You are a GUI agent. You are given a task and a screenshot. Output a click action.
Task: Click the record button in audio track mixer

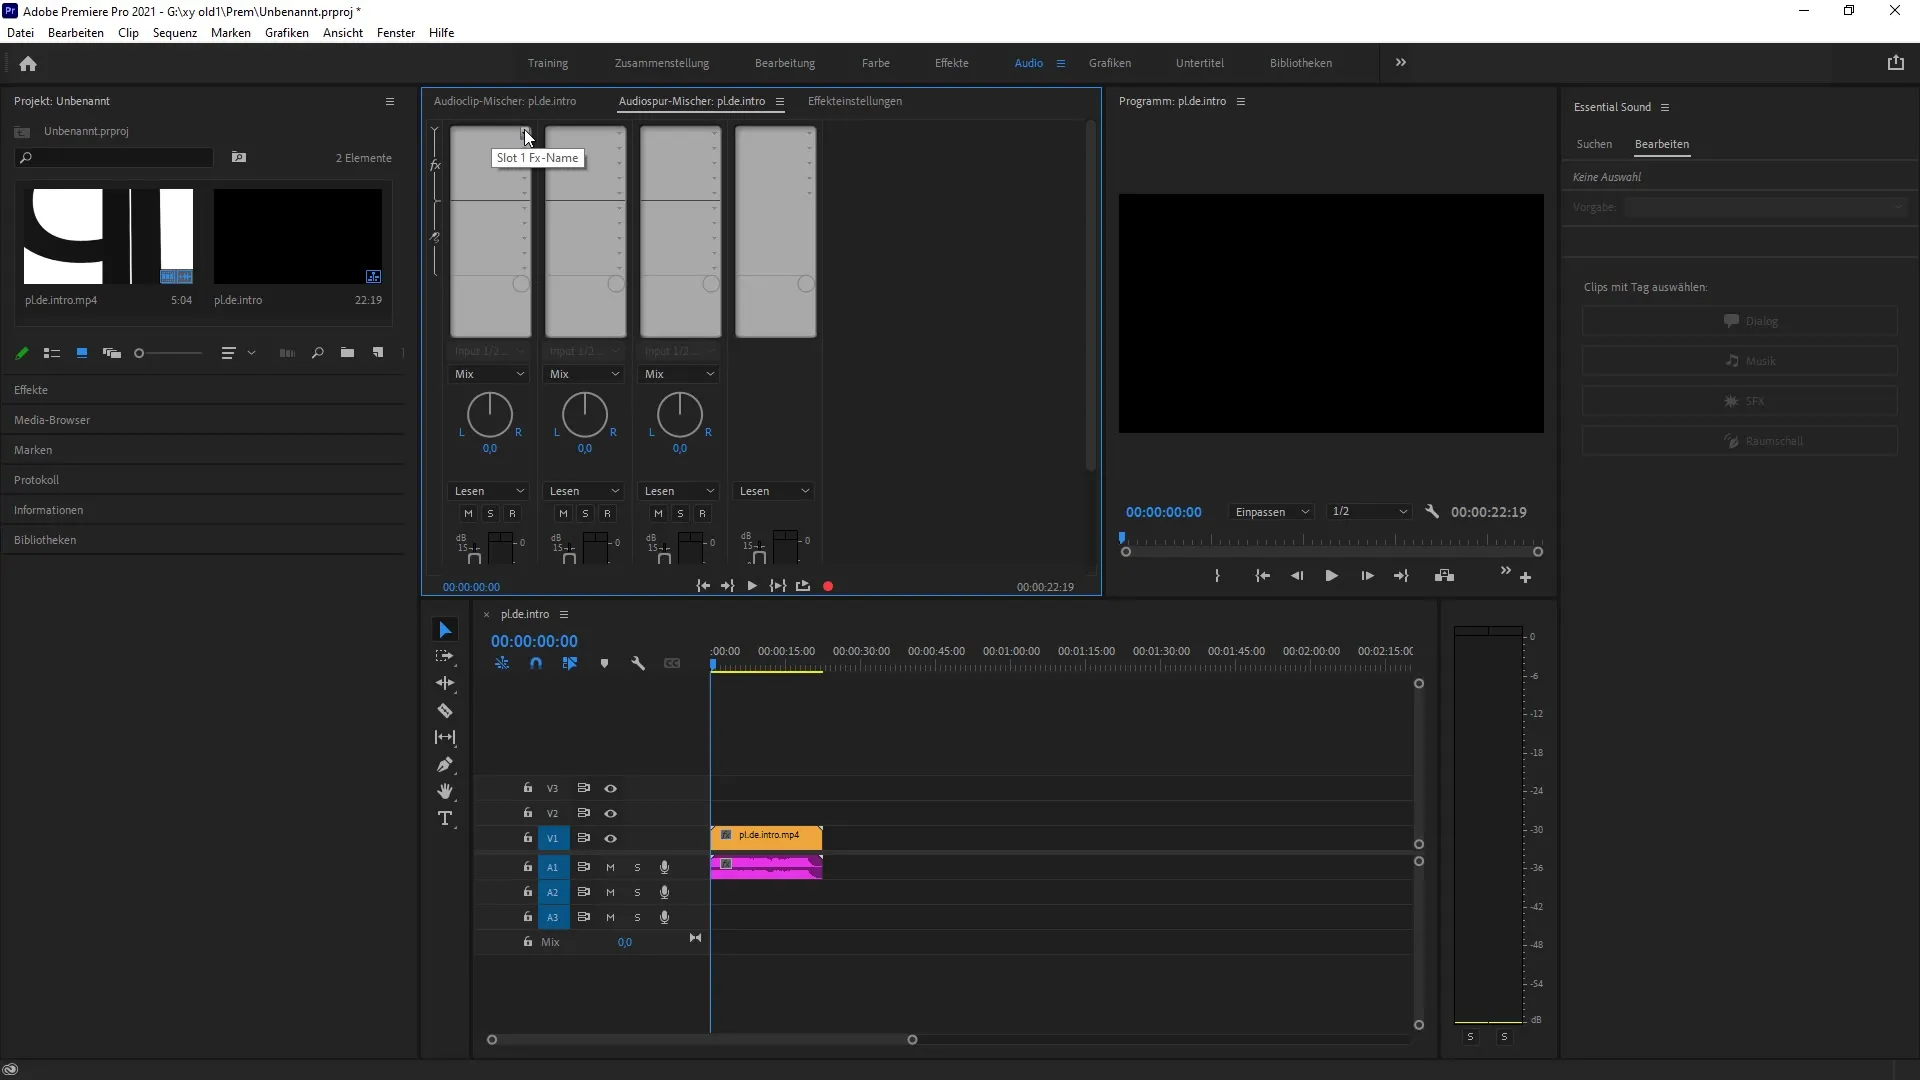[x=828, y=587]
